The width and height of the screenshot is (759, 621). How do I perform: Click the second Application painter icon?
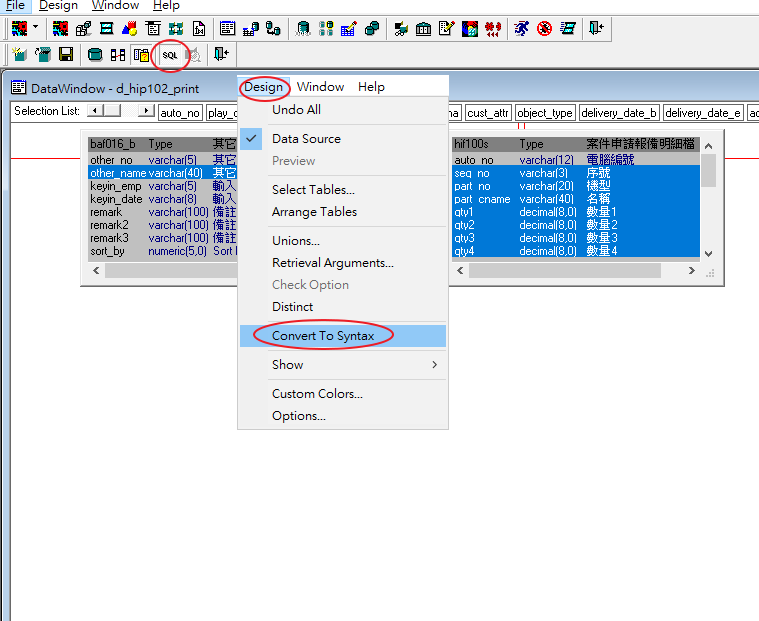tap(60, 29)
